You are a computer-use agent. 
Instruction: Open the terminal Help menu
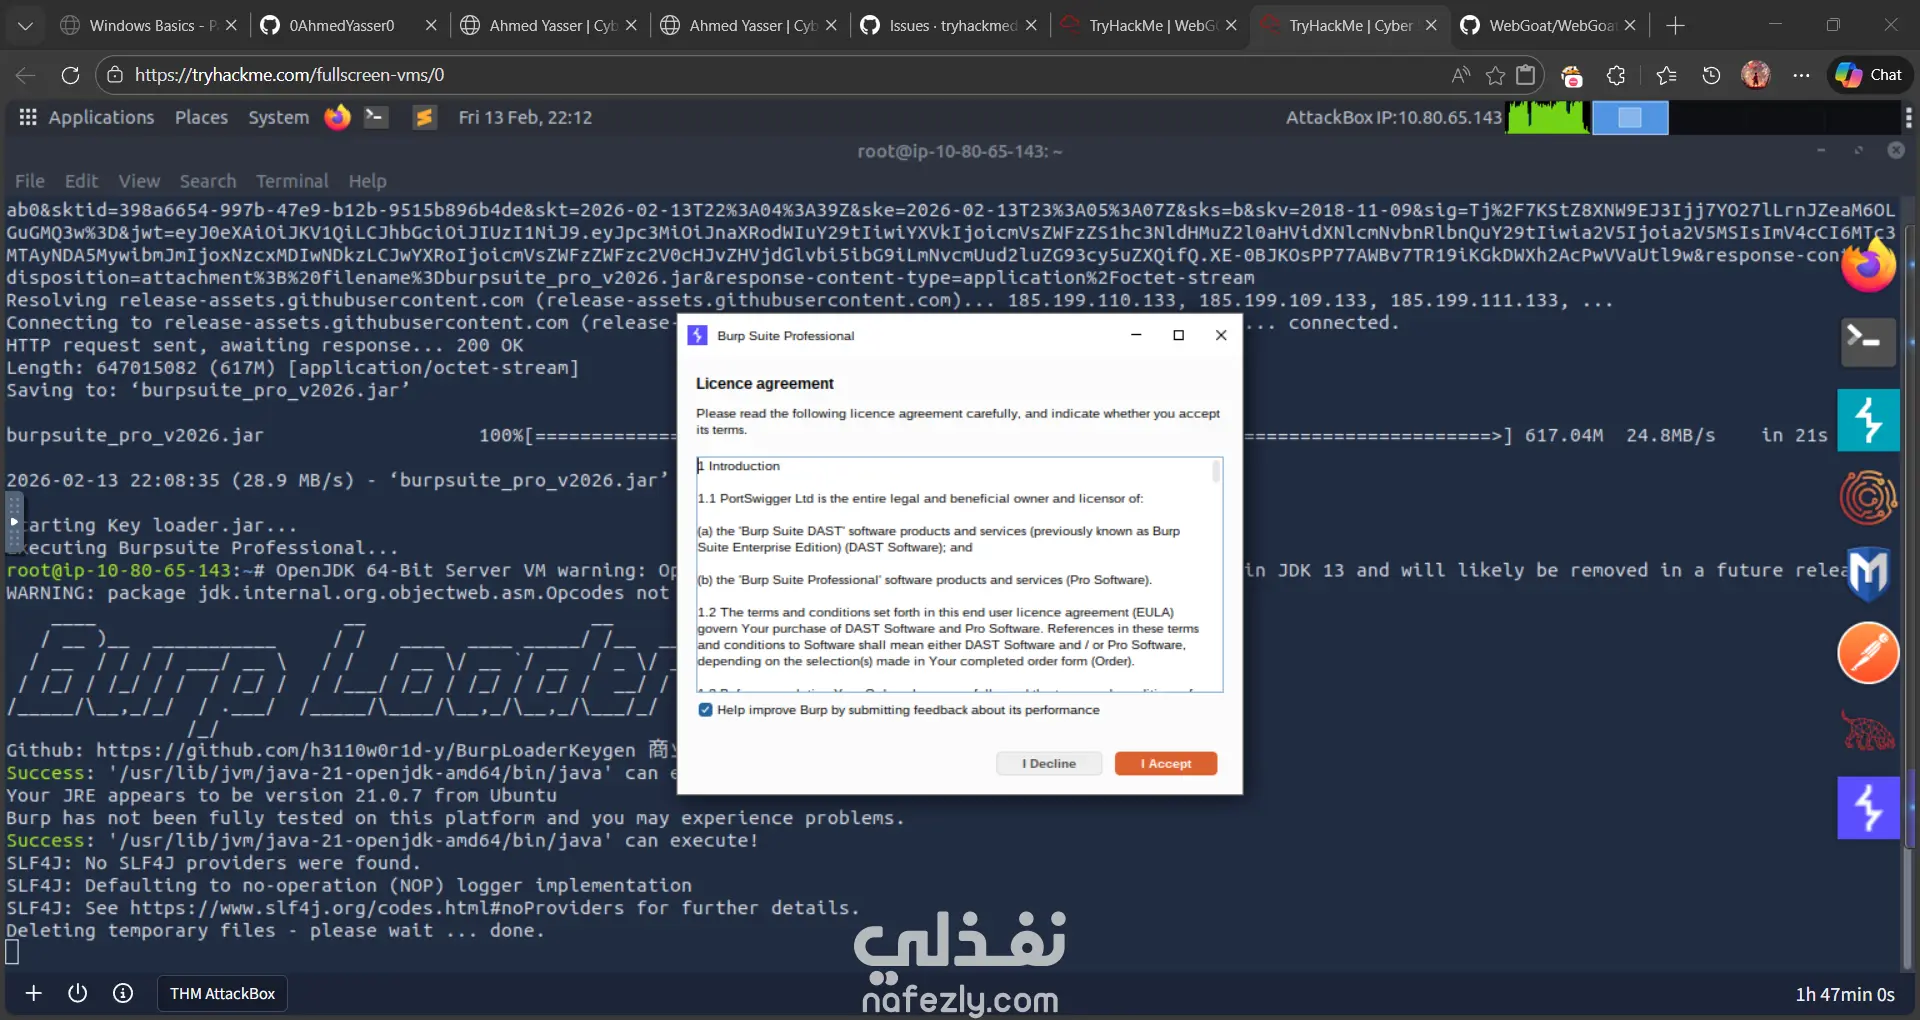coord(367,181)
